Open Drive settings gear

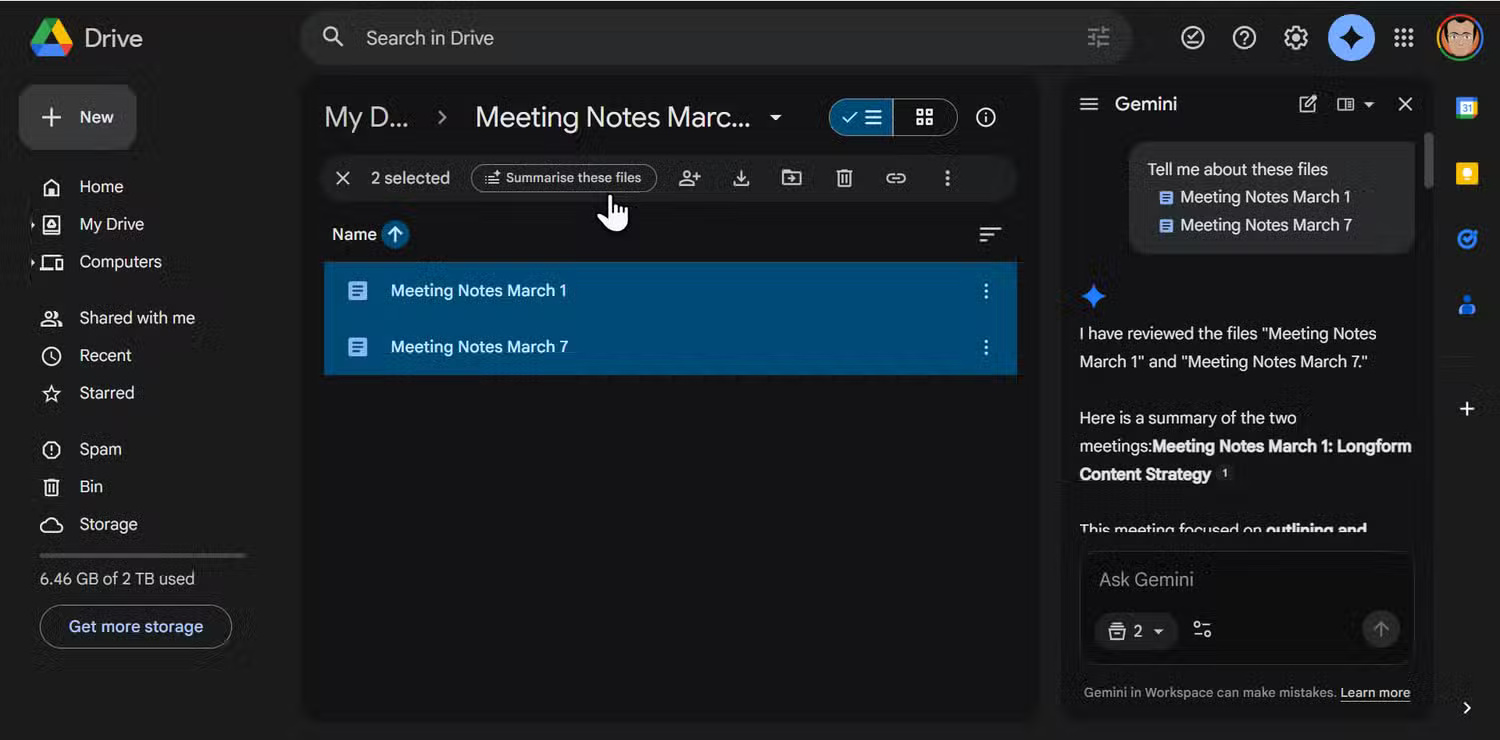click(x=1295, y=37)
